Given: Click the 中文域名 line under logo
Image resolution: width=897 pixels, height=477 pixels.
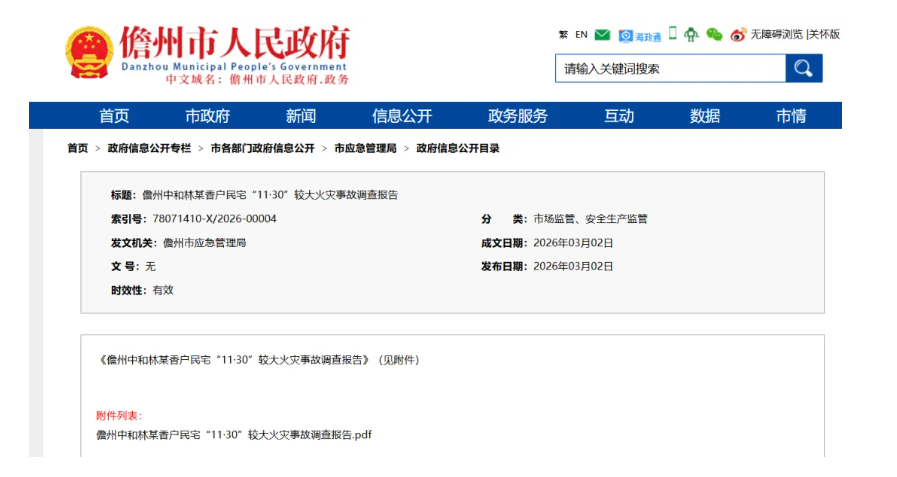Looking at the screenshot, I should click(x=257, y=80).
